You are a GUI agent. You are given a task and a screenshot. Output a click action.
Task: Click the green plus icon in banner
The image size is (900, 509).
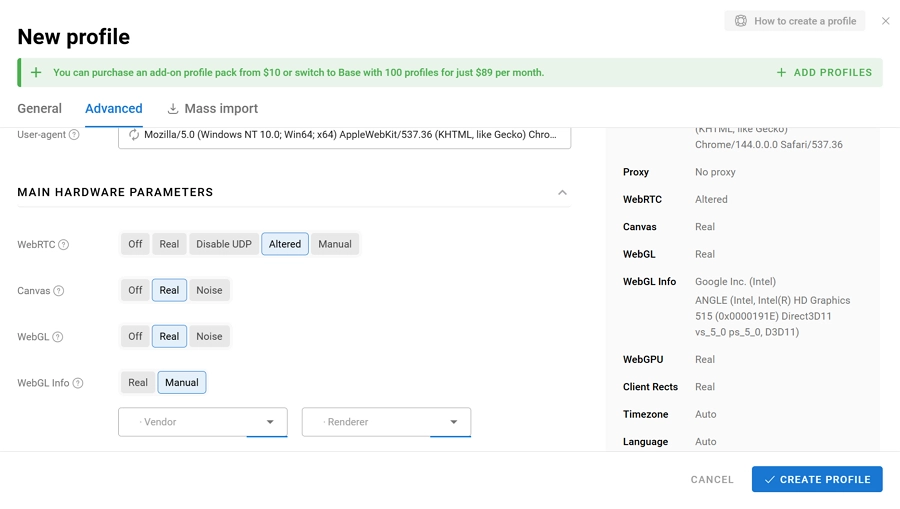tap(36, 73)
